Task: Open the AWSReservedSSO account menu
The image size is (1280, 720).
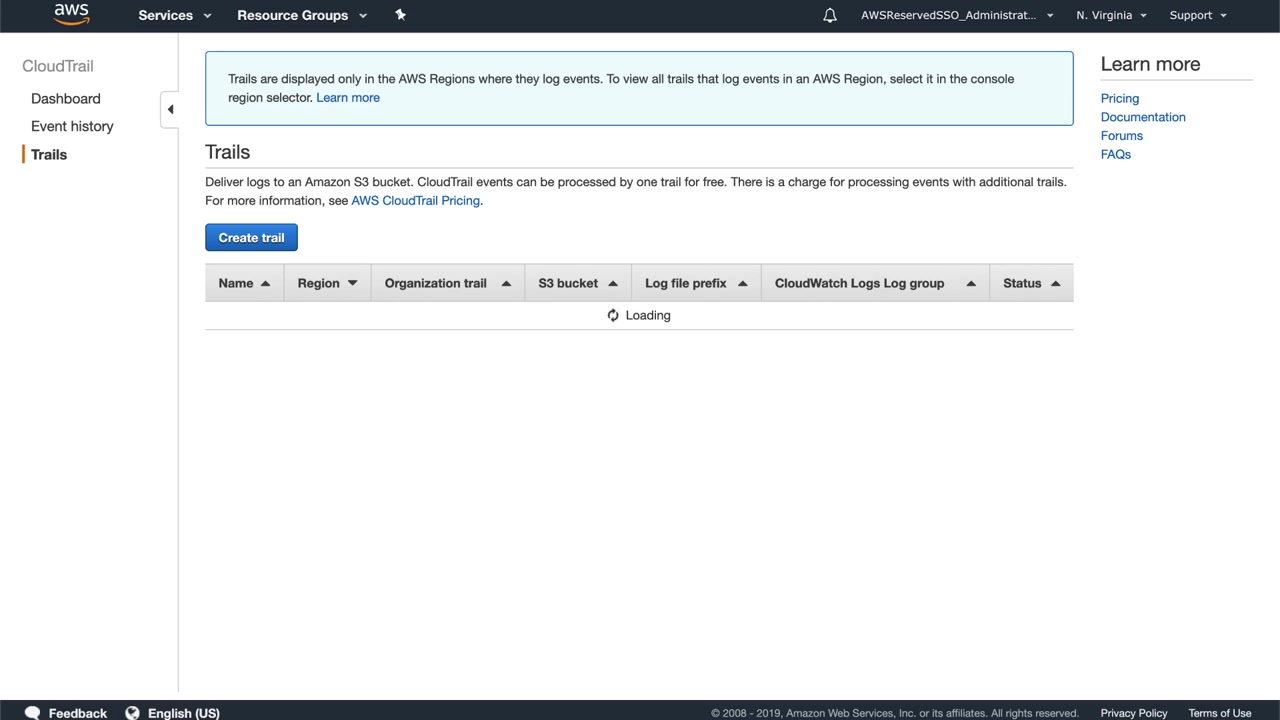Action: pyautogui.click(x=957, y=15)
